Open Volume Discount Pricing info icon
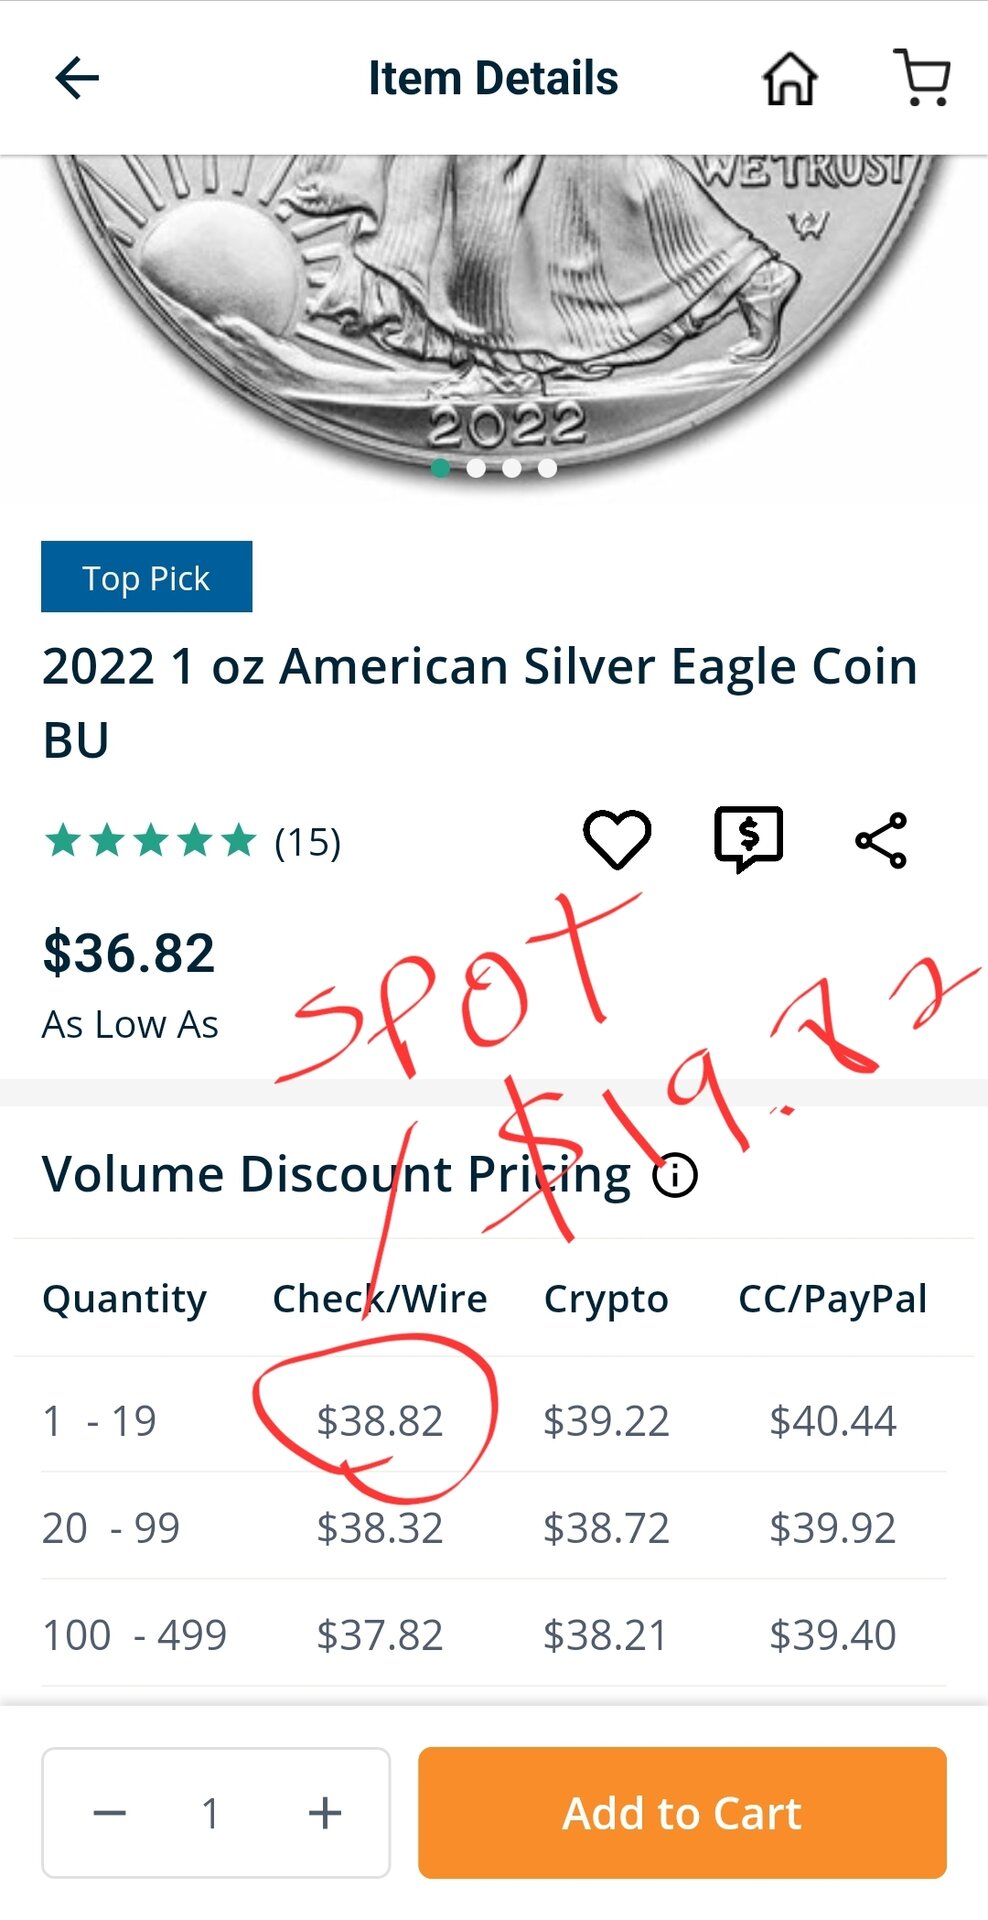This screenshot has height=1920, width=988. pyautogui.click(x=675, y=1175)
